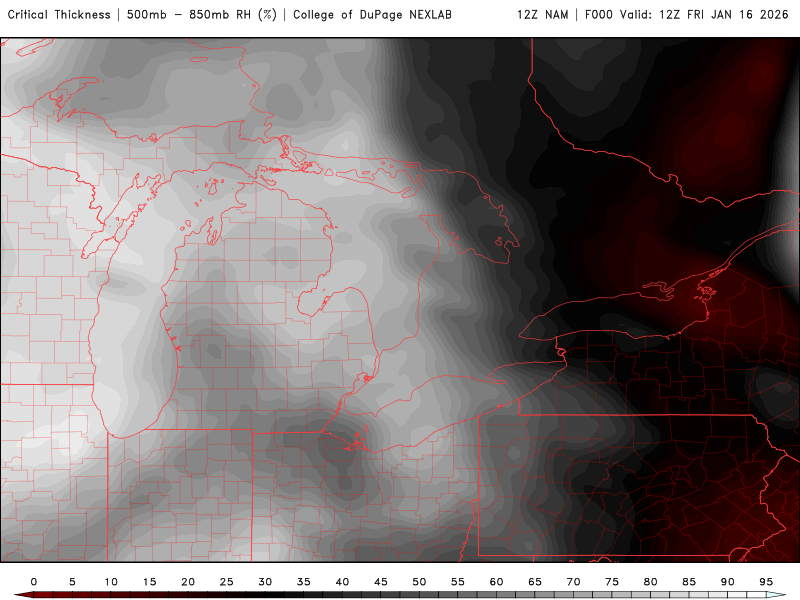Viewport: 800px width, 600px height.
Task: Click the '95' legend value
Action: tap(766, 582)
